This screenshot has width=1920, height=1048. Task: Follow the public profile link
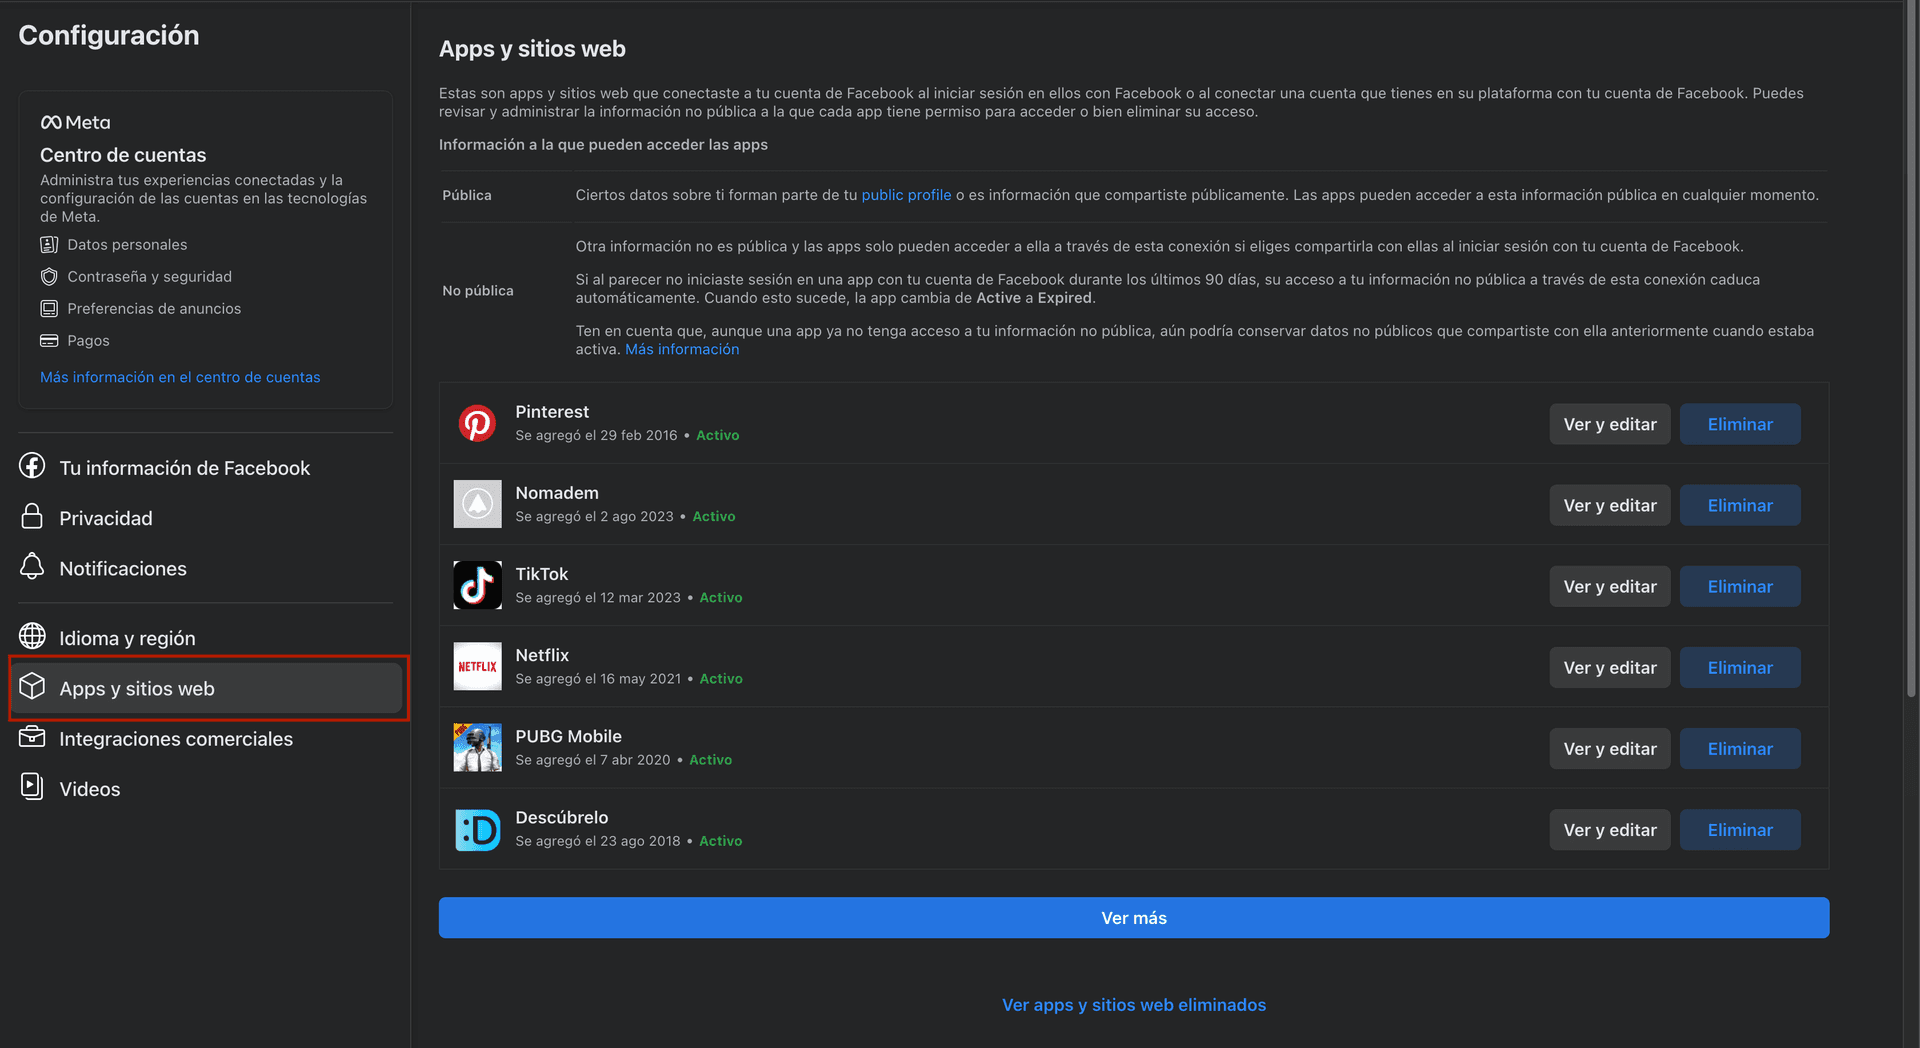[906, 195]
